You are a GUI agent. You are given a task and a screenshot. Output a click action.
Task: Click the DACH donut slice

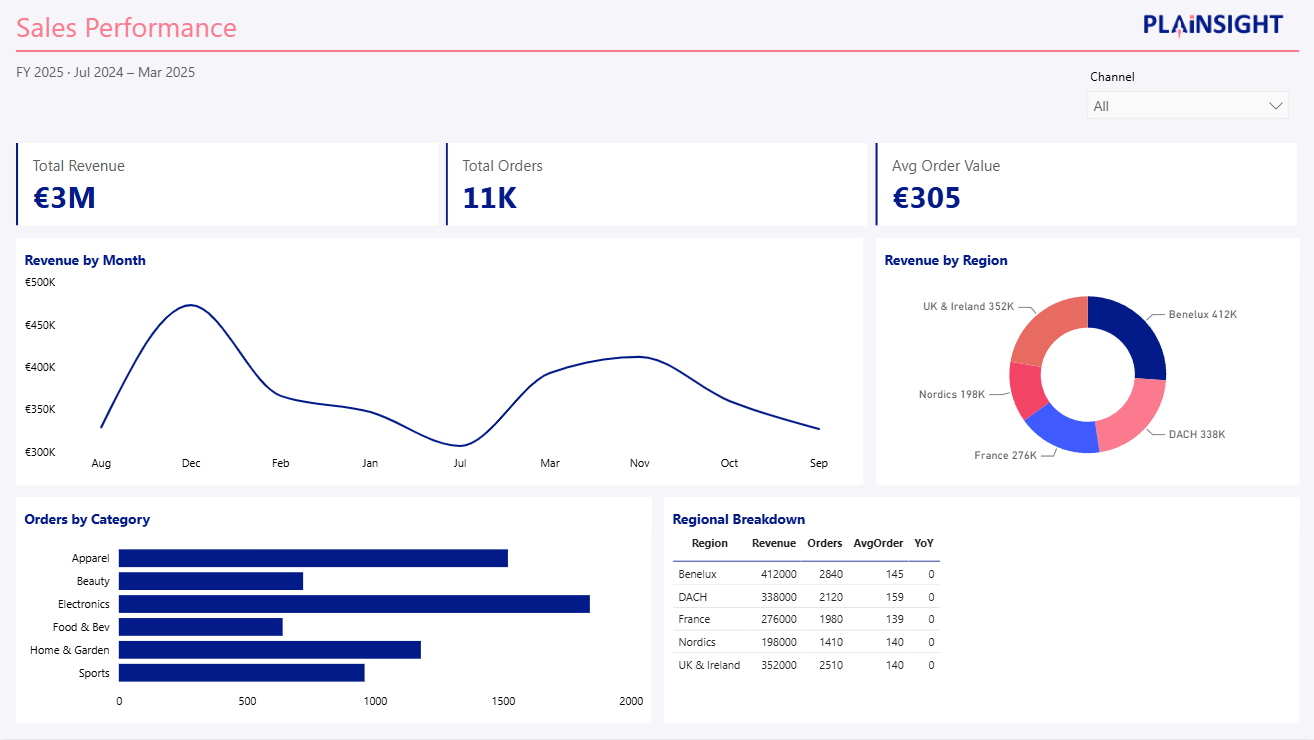1131,414
